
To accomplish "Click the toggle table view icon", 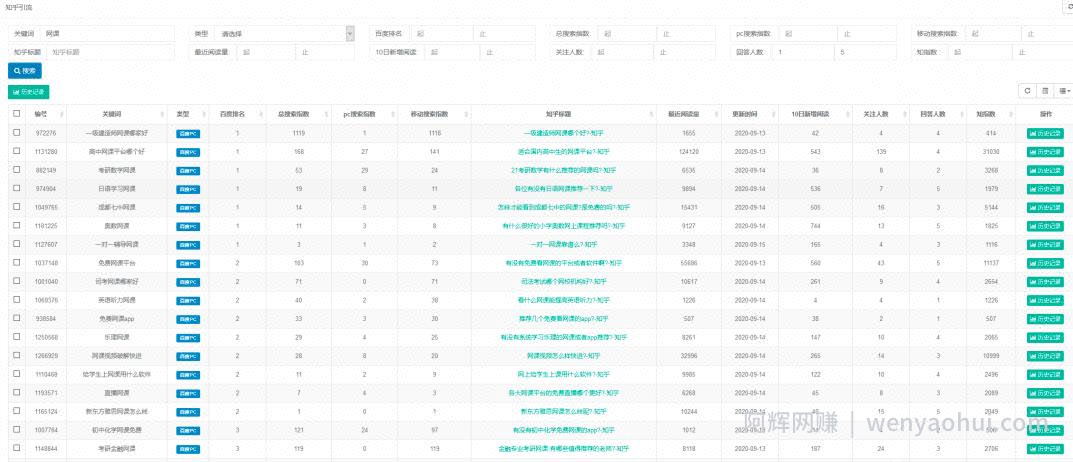I will point(1045,91).
